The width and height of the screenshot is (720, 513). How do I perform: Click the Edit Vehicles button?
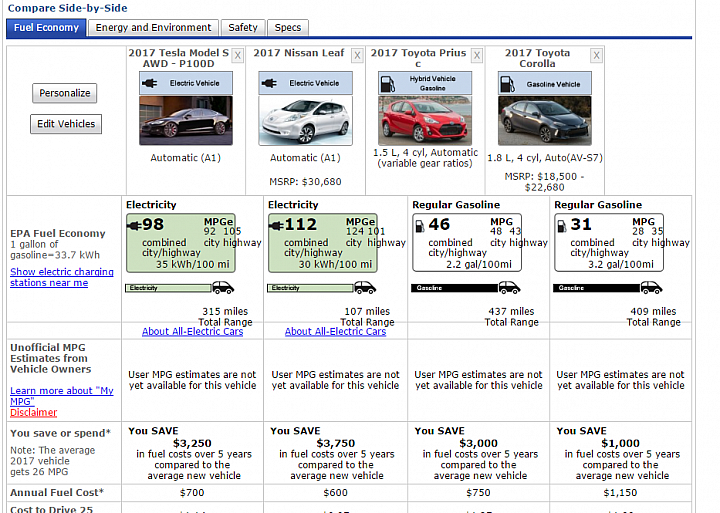[66, 124]
